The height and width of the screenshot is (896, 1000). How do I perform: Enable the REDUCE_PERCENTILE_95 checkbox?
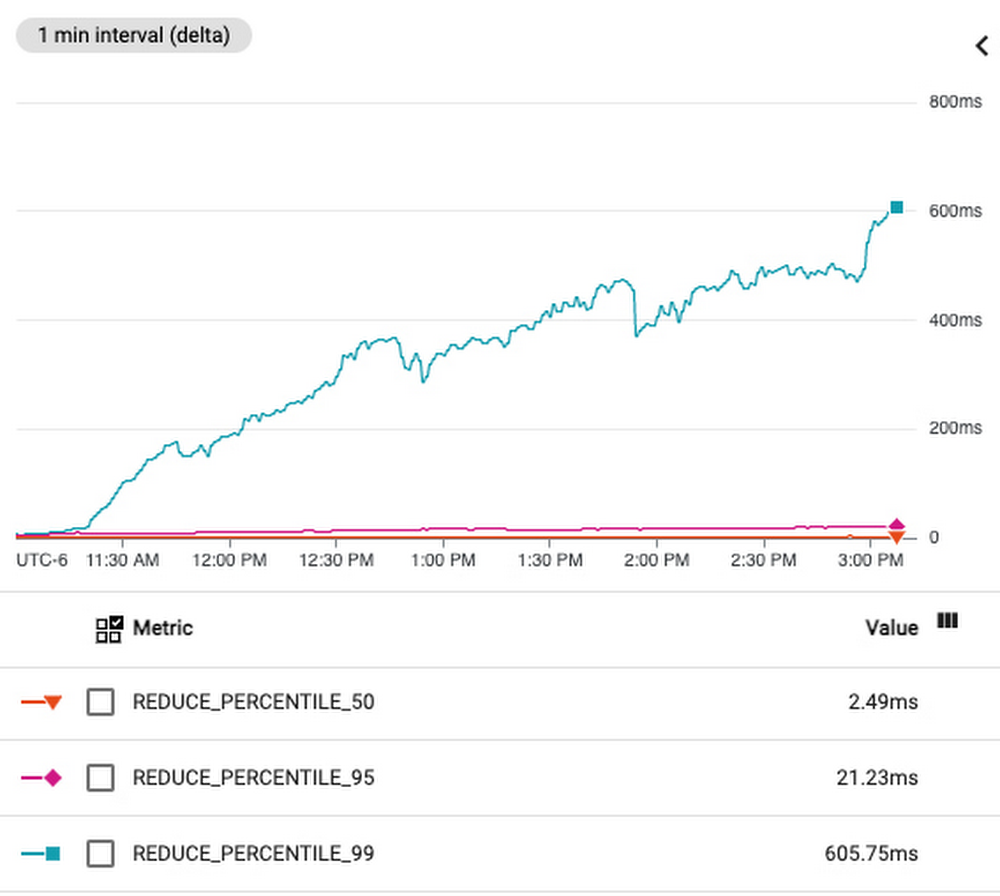(x=100, y=778)
